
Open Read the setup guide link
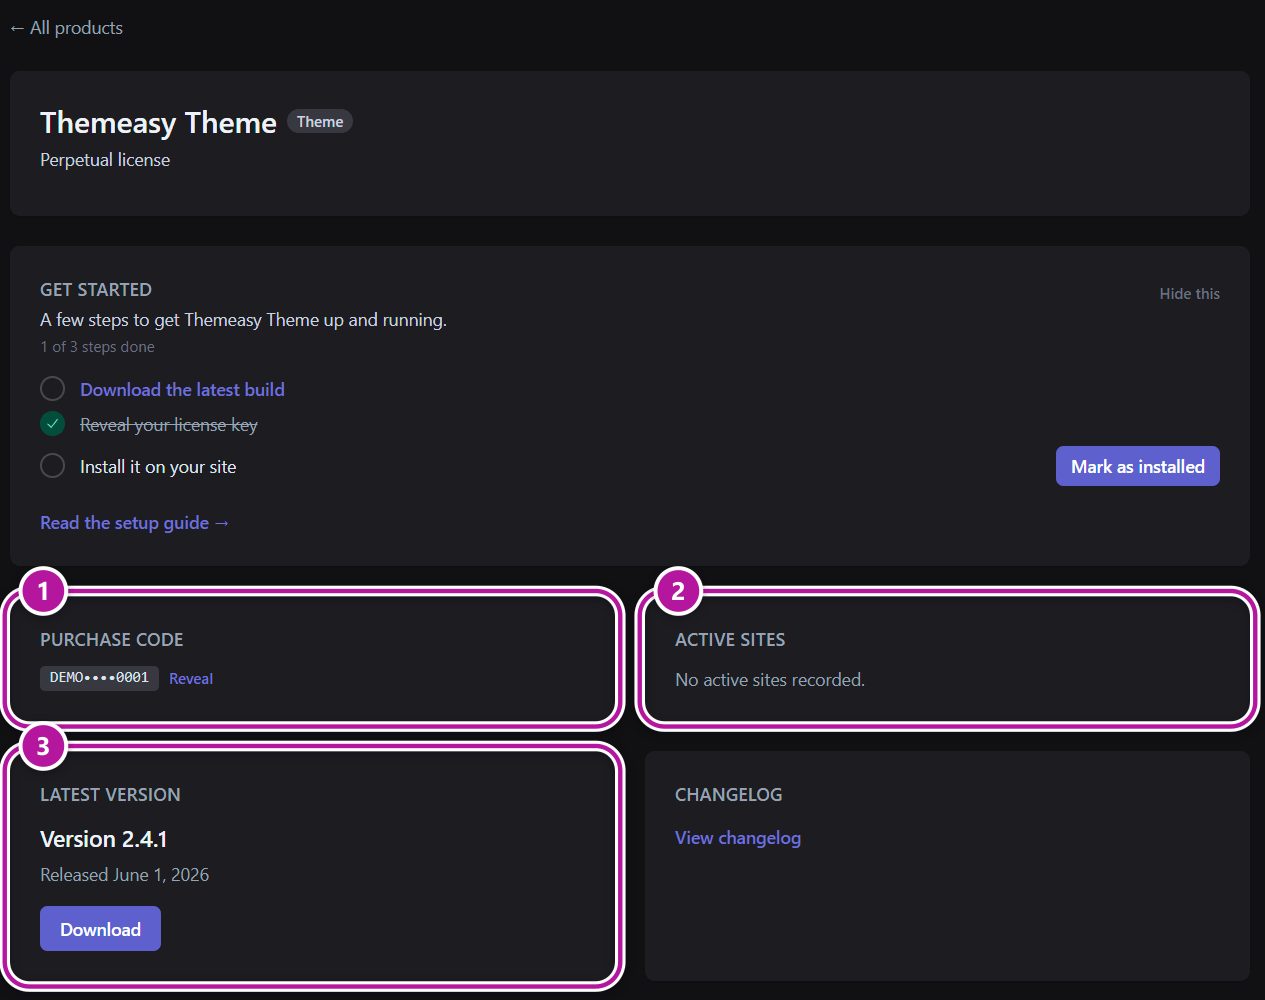135,523
